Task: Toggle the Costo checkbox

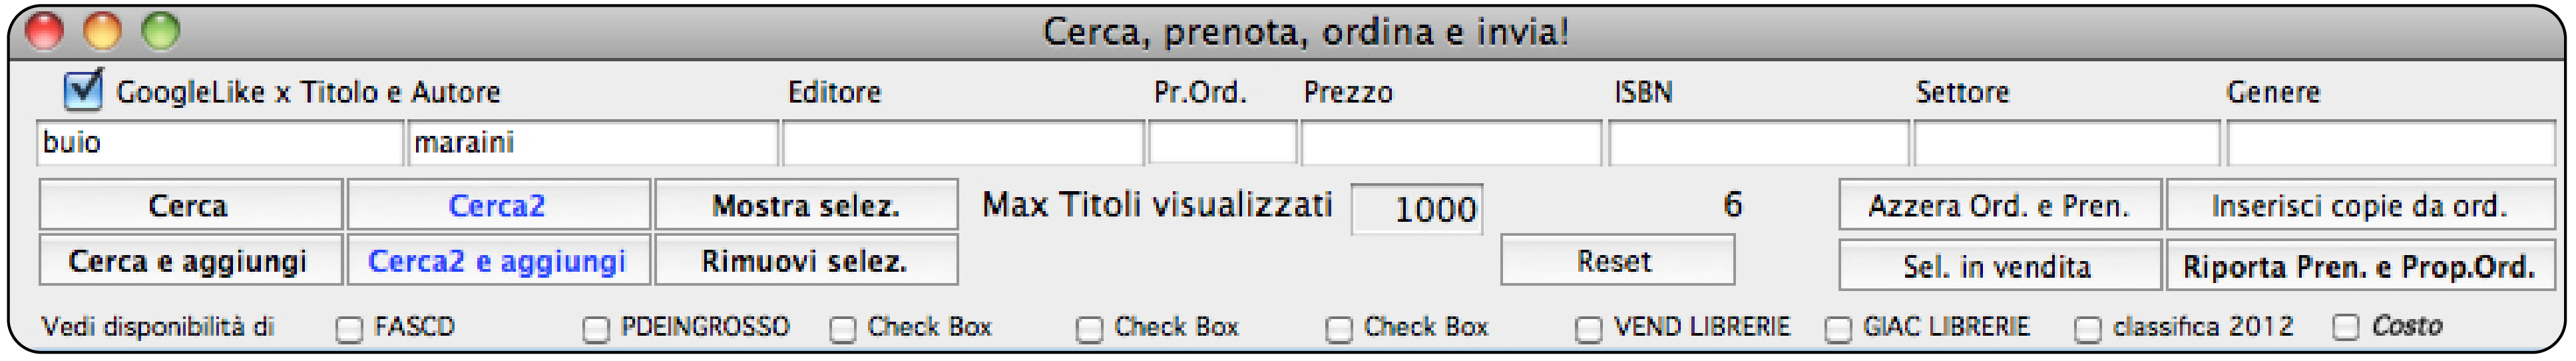Action: click(2346, 327)
